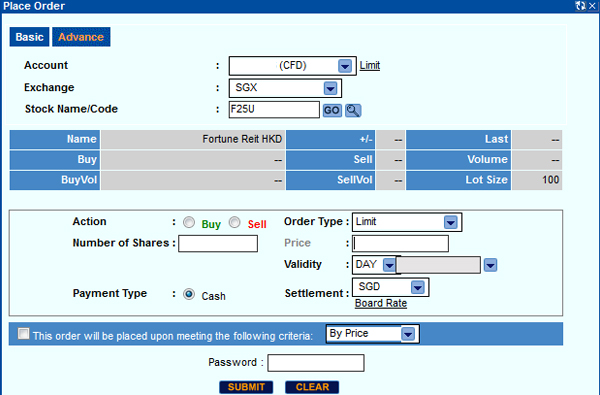Switch to the Advance tab

point(81,37)
